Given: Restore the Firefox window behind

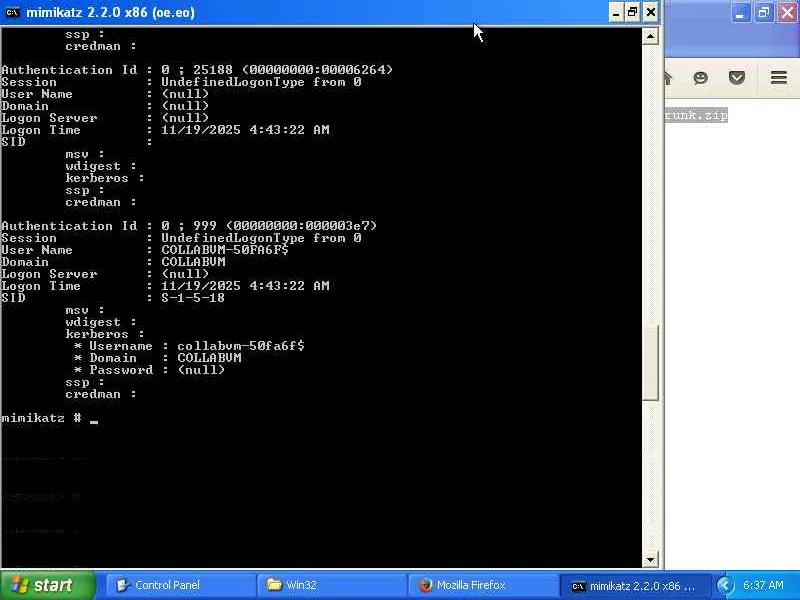Looking at the screenshot, I should click(x=764, y=12).
